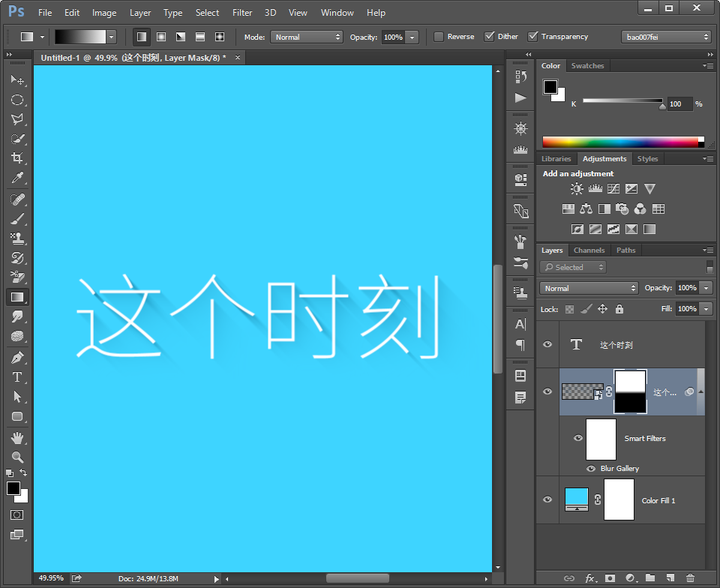Viewport: 720px width, 588px height.
Task: Add layer style via fx icon
Action: pyautogui.click(x=590, y=578)
